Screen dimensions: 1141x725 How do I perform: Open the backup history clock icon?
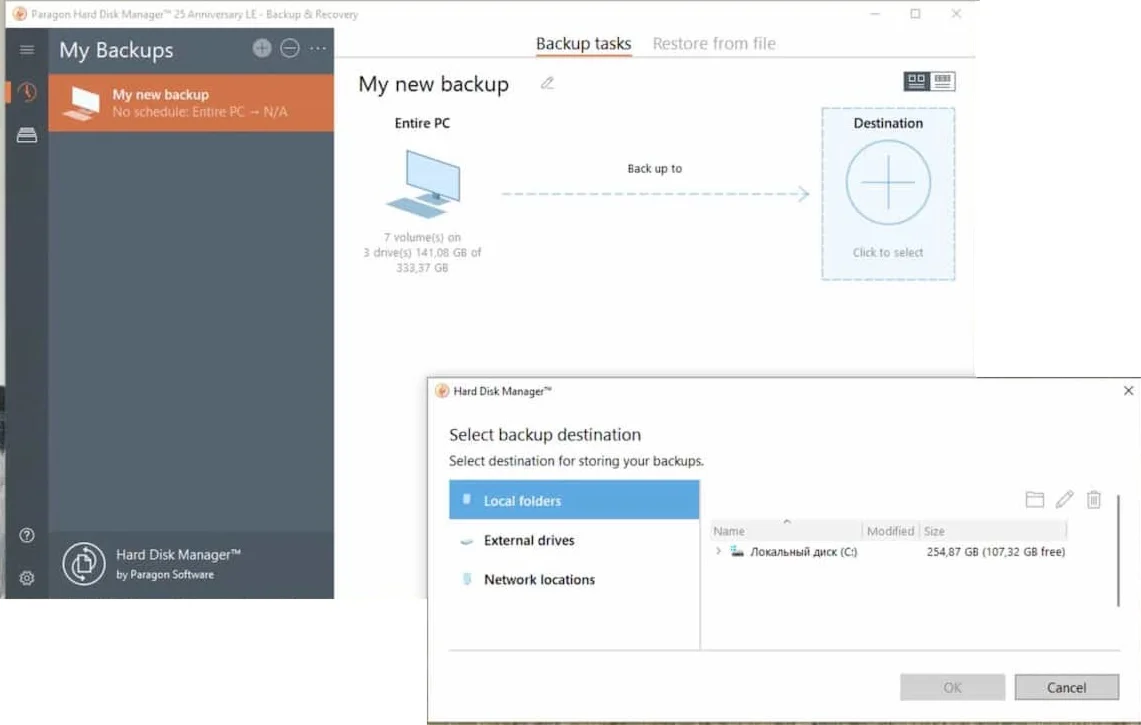point(27,92)
